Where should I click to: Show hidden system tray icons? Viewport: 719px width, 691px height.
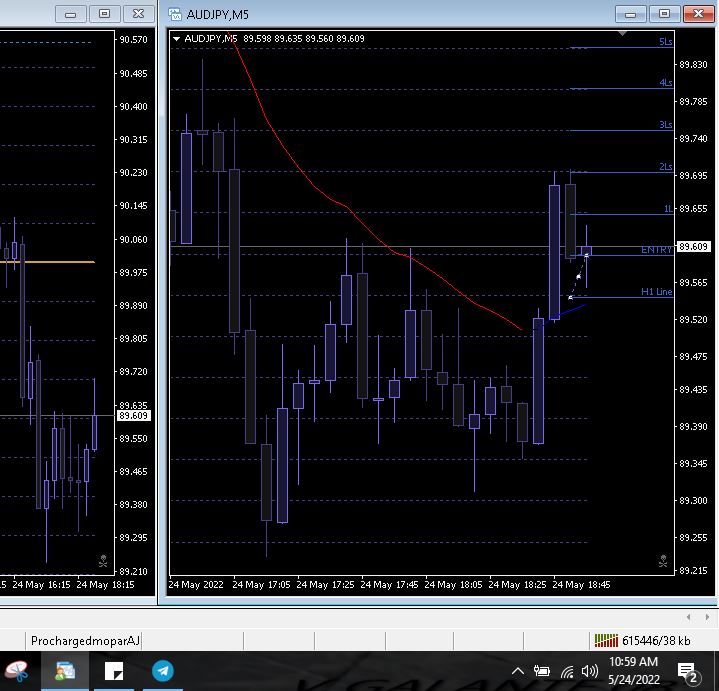click(518, 671)
